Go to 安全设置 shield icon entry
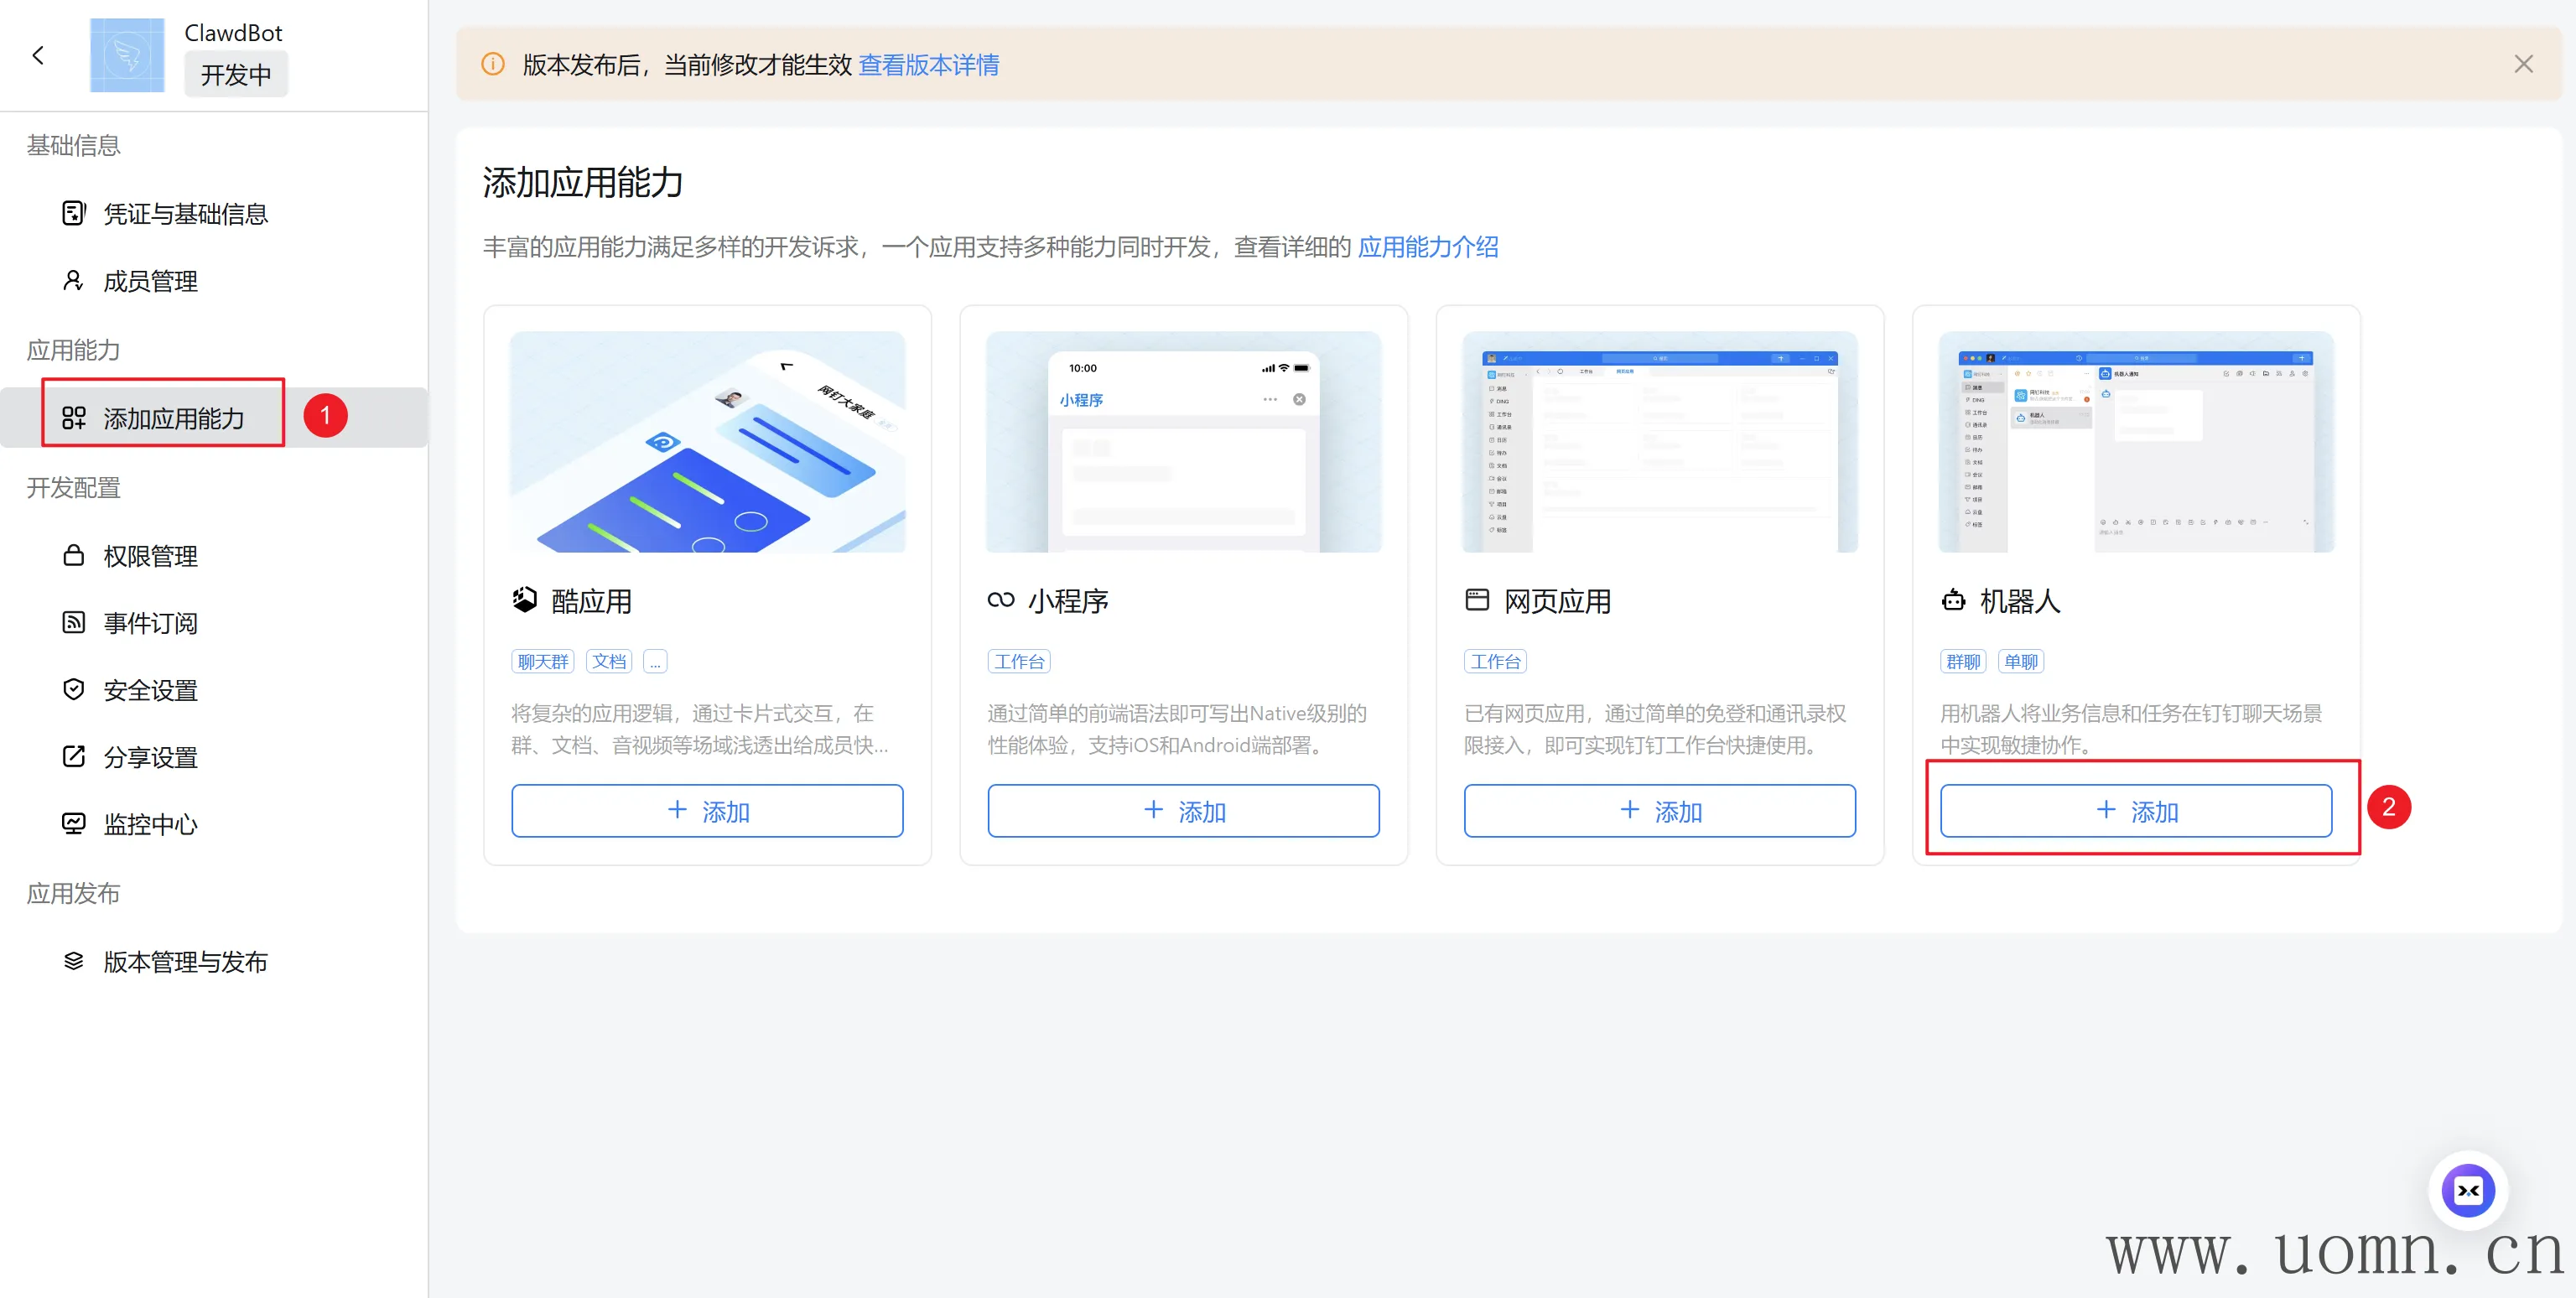Viewport: 2576px width, 1298px height. (x=73, y=690)
